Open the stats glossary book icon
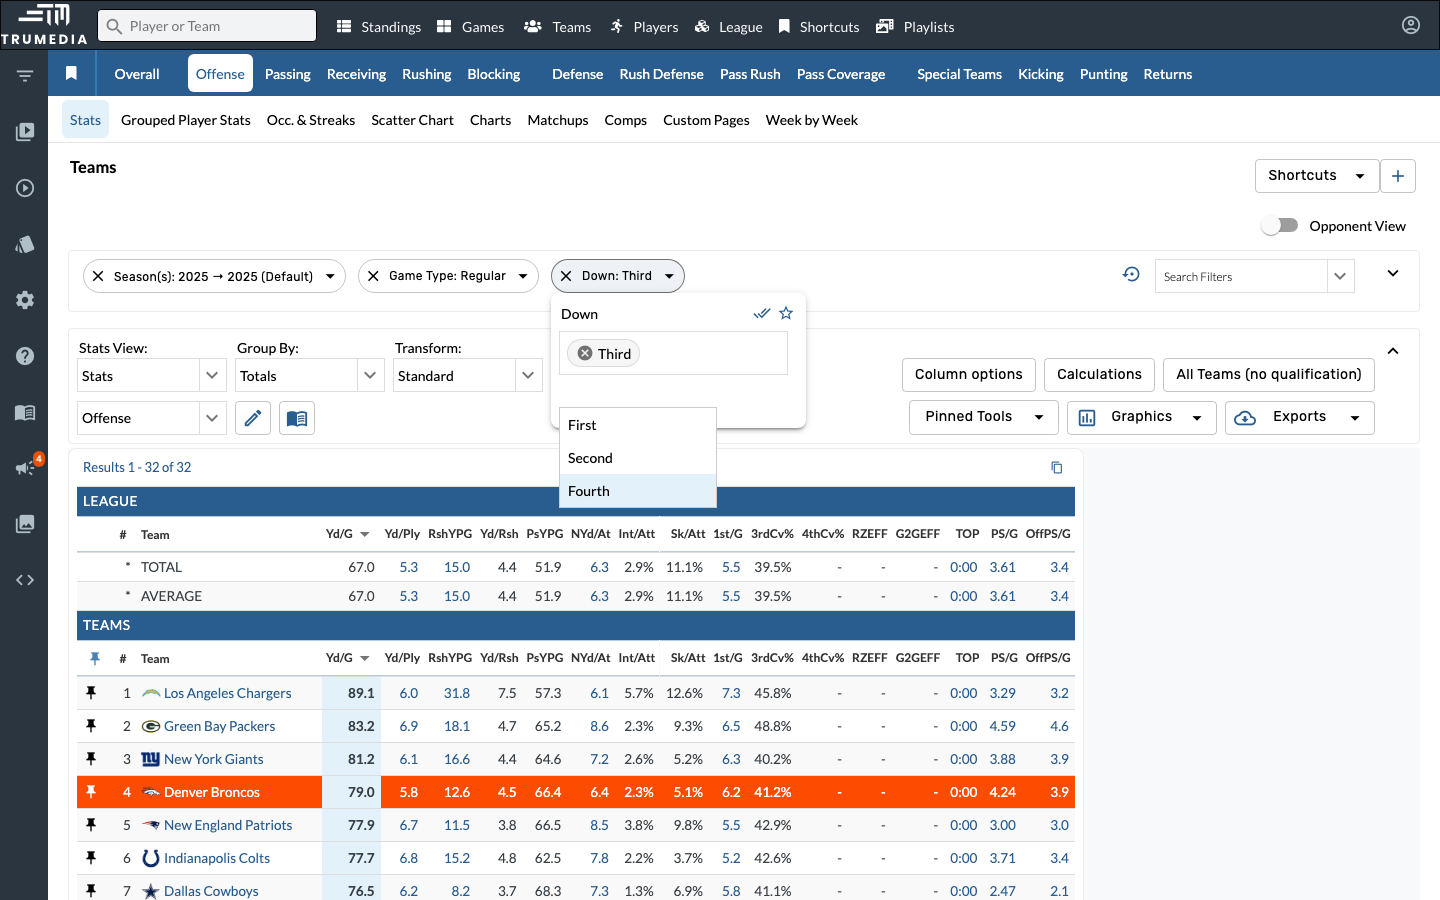1440x900 pixels. tap(297, 418)
